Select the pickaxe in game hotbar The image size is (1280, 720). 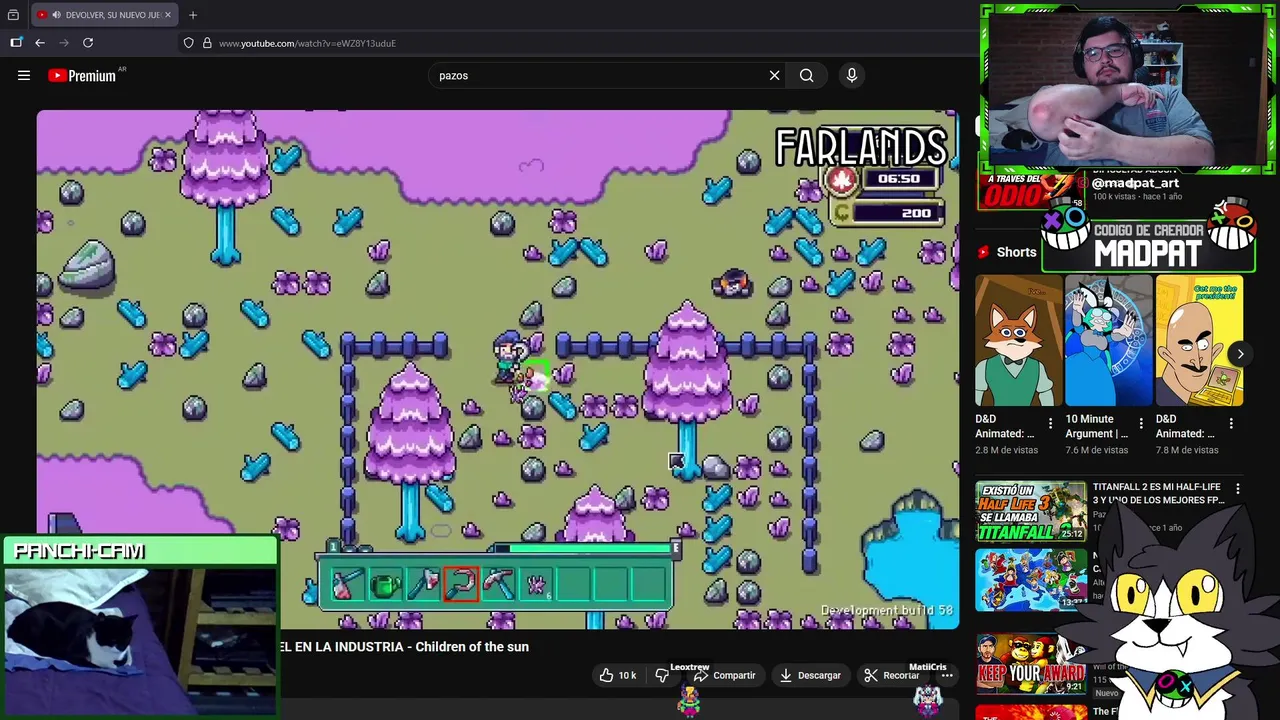click(x=499, y=584)
